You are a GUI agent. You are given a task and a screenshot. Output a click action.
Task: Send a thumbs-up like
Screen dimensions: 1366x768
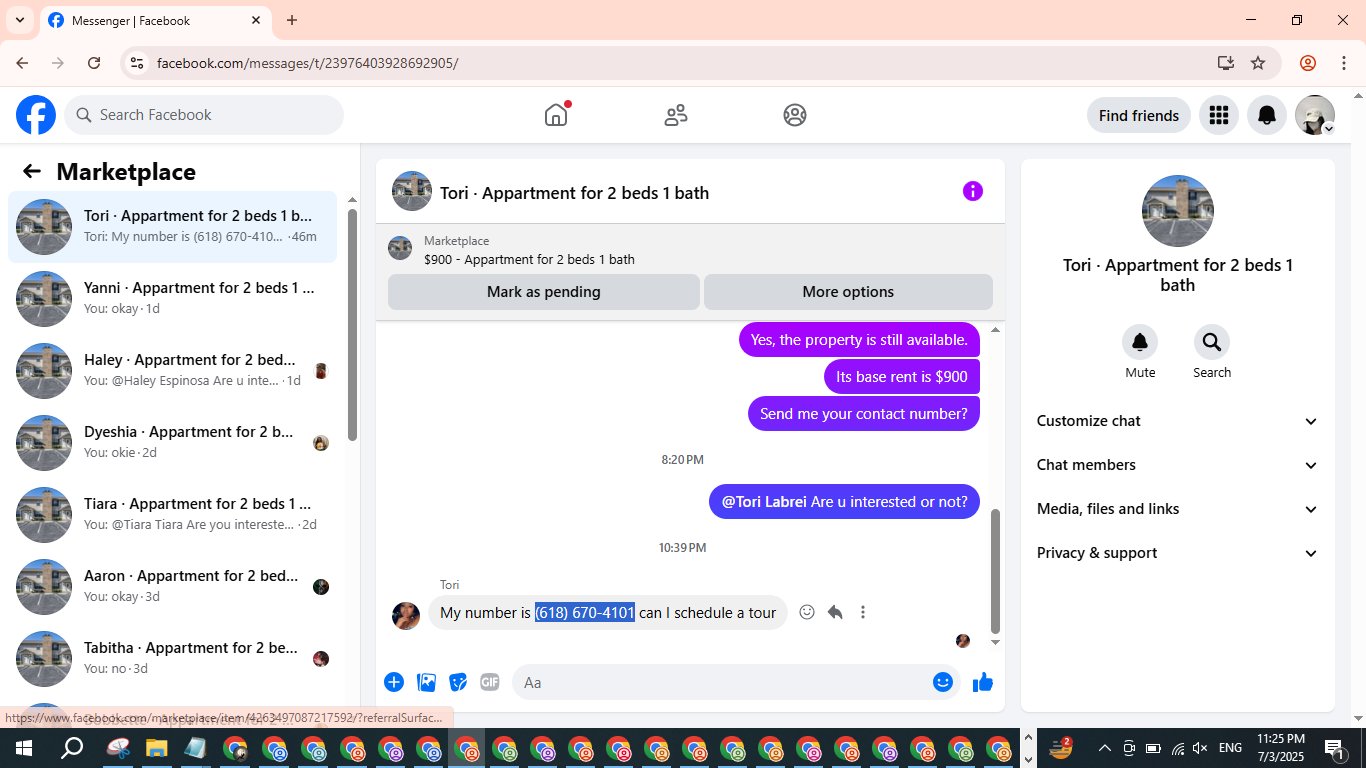[983, 682]
